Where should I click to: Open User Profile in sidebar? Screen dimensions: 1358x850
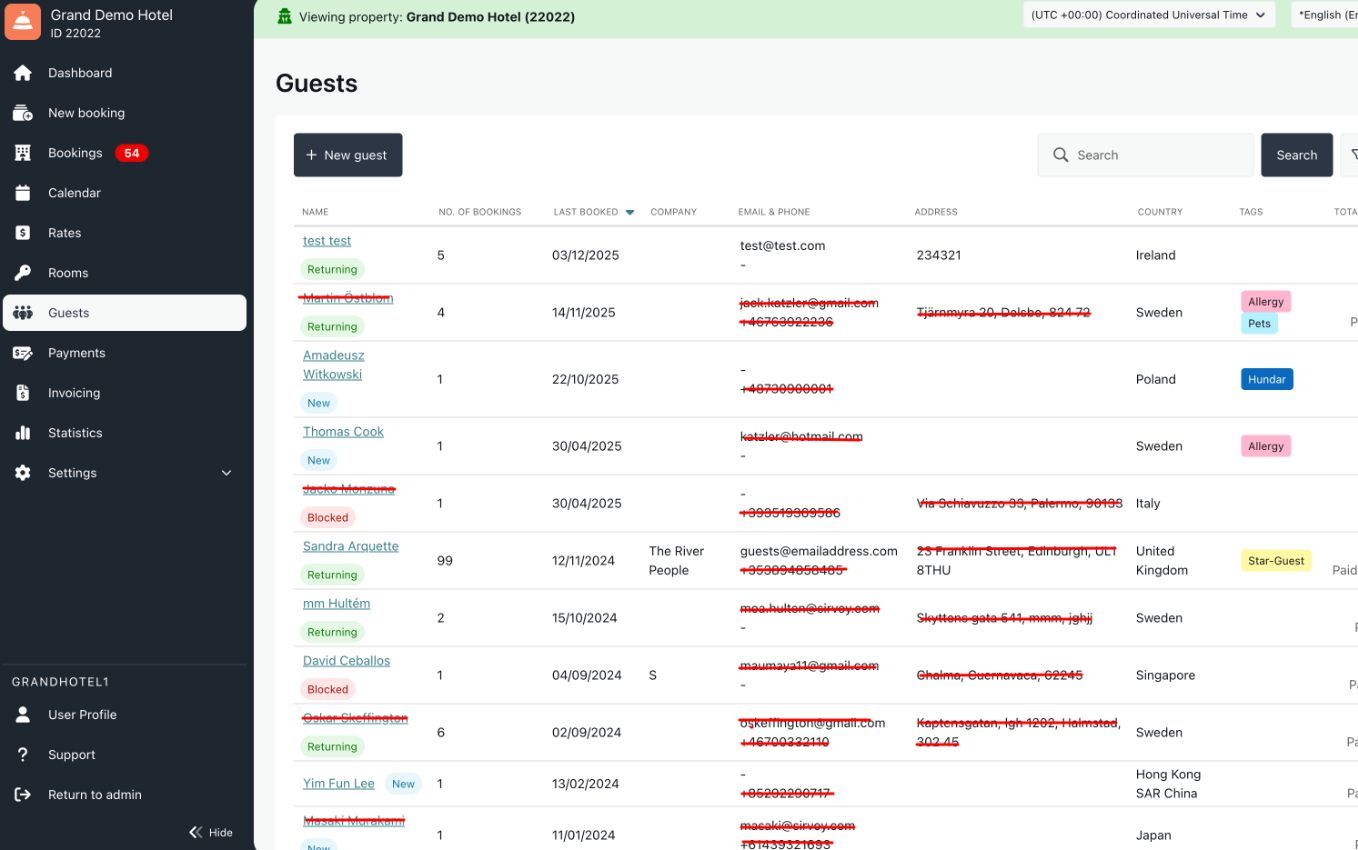[82, 715]
